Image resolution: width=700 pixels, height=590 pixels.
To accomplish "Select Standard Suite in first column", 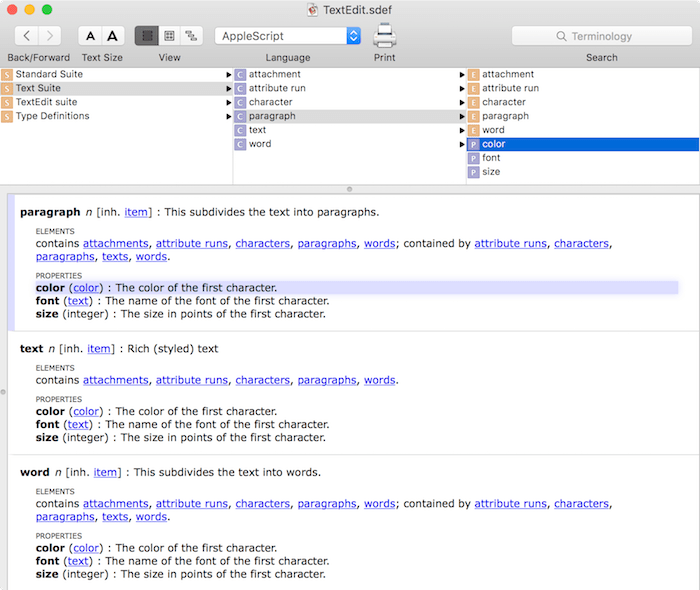I will tap(116, 74).
